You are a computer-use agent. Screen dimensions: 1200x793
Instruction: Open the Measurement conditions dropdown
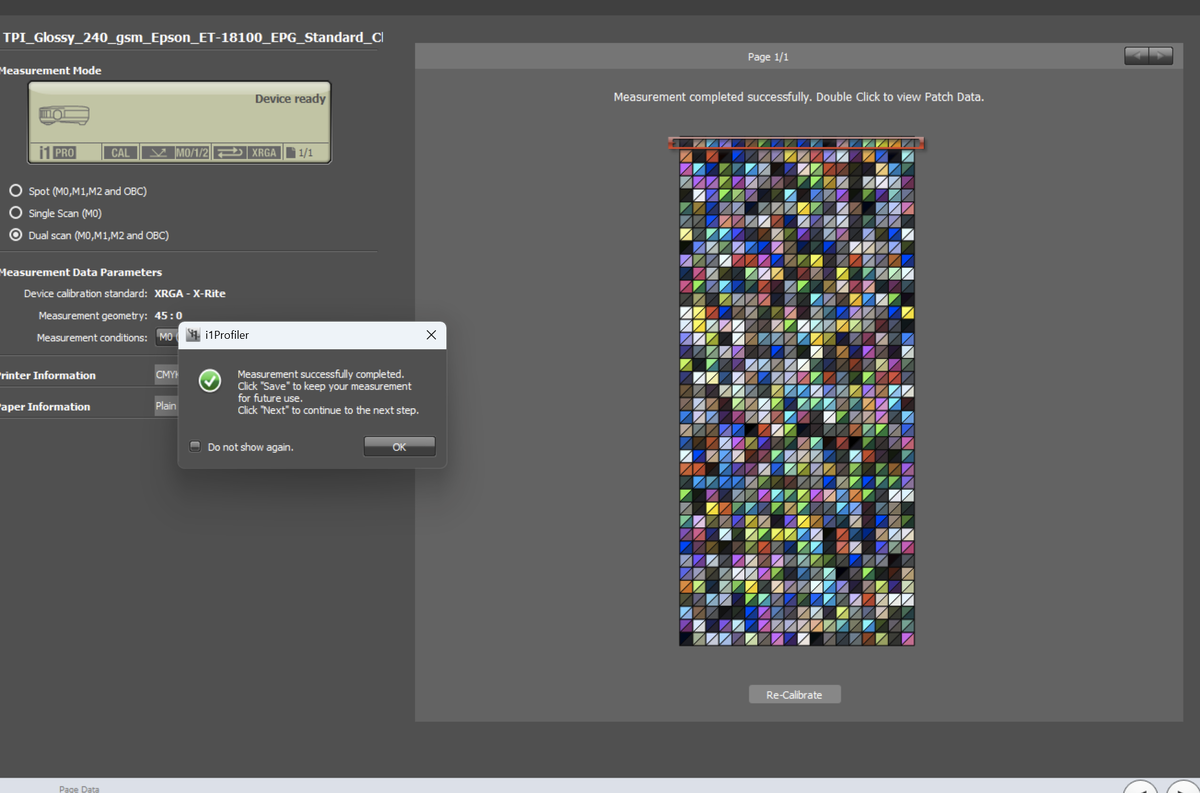pyautogui.click(x=166, y=338)
